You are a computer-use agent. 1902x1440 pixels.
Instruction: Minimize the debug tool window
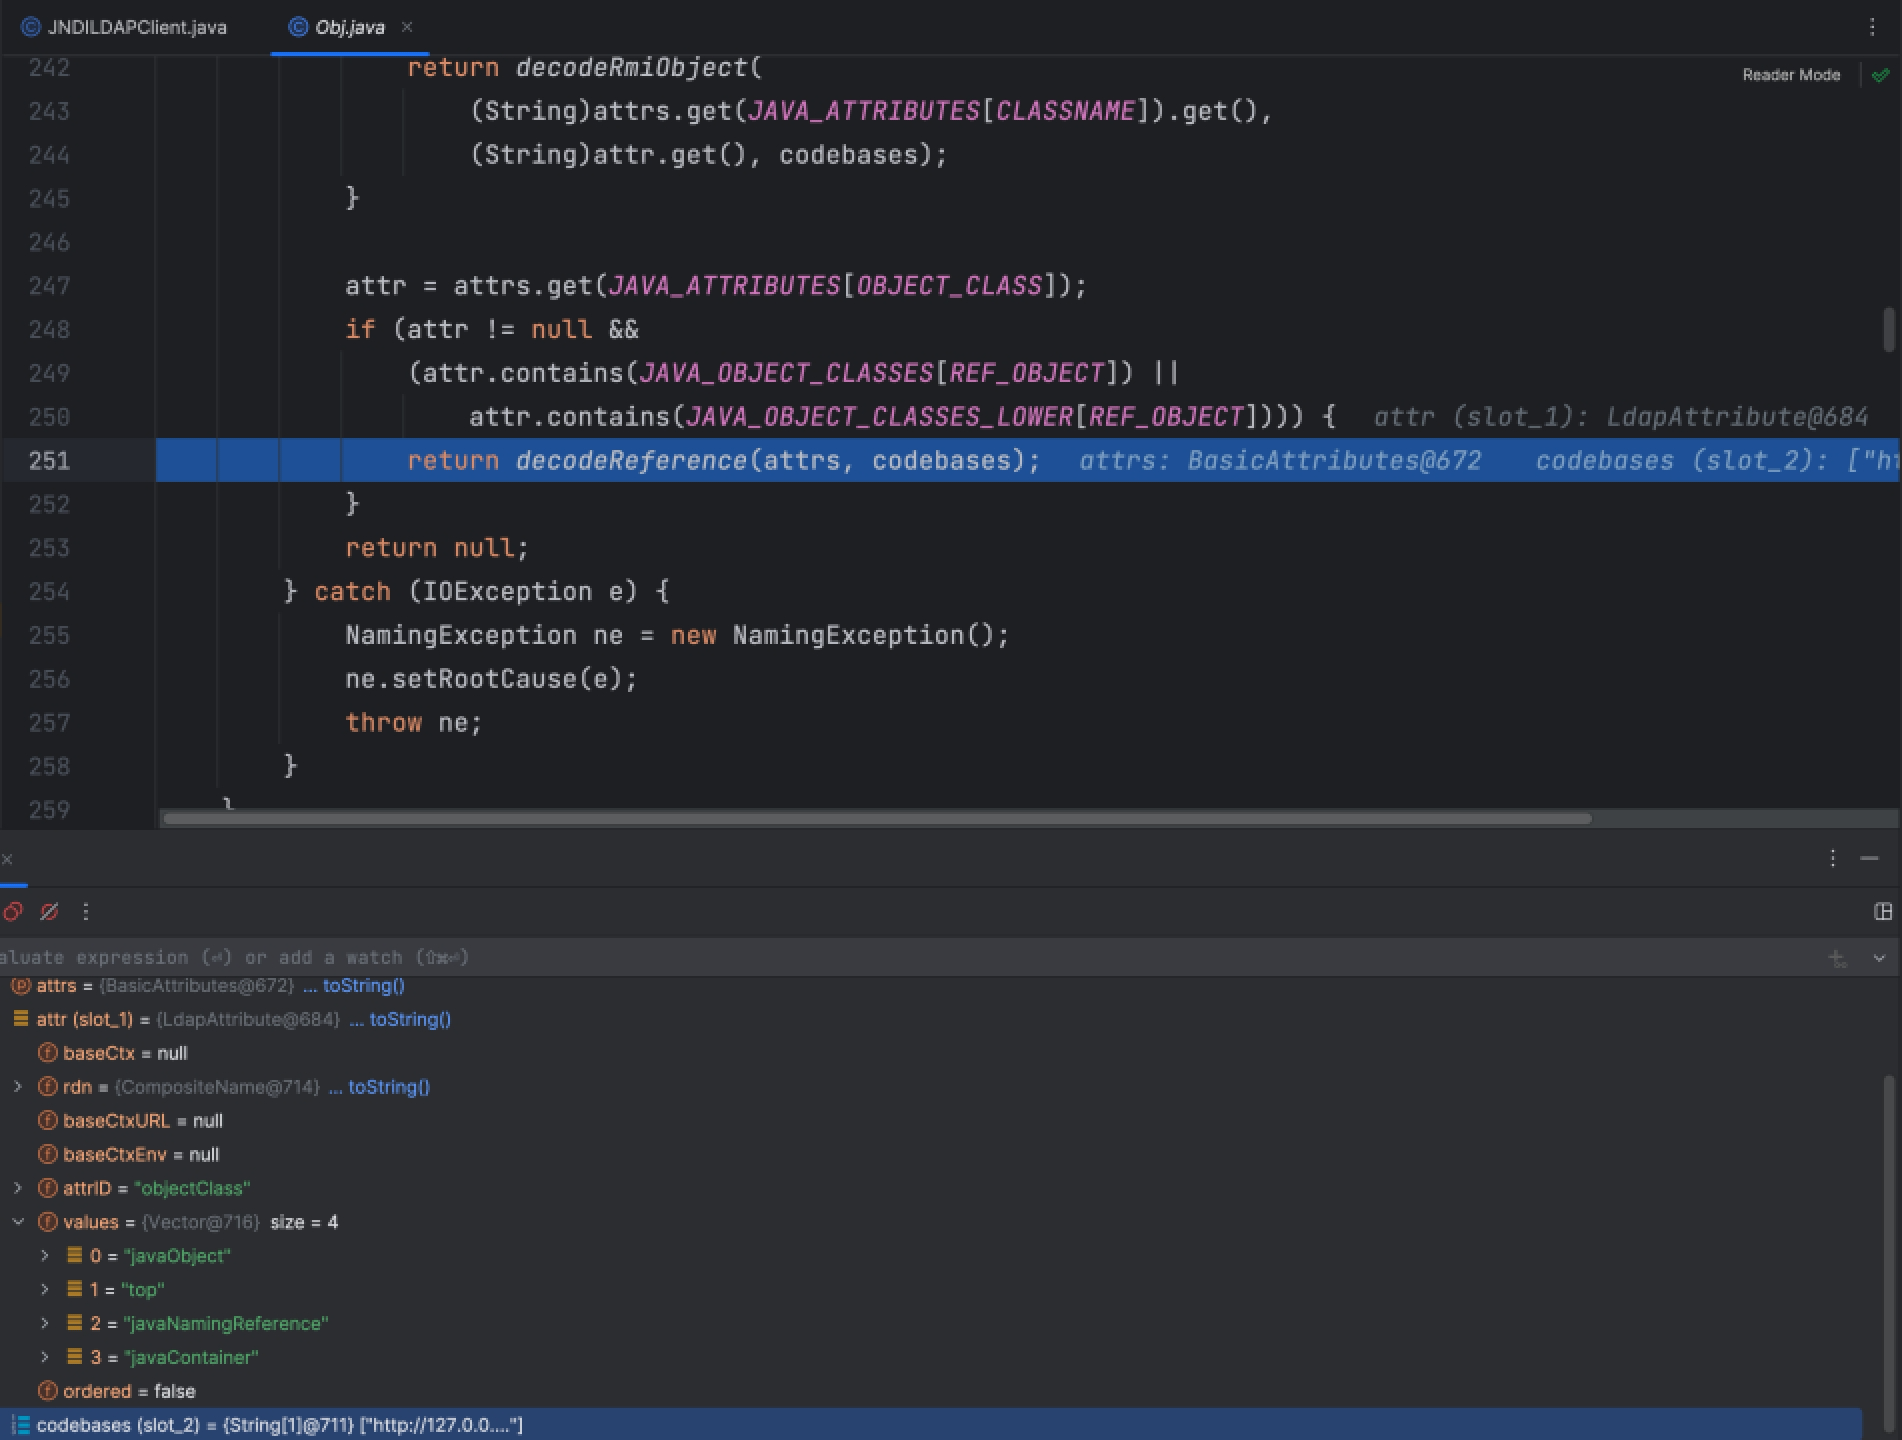click(1869, 858)
